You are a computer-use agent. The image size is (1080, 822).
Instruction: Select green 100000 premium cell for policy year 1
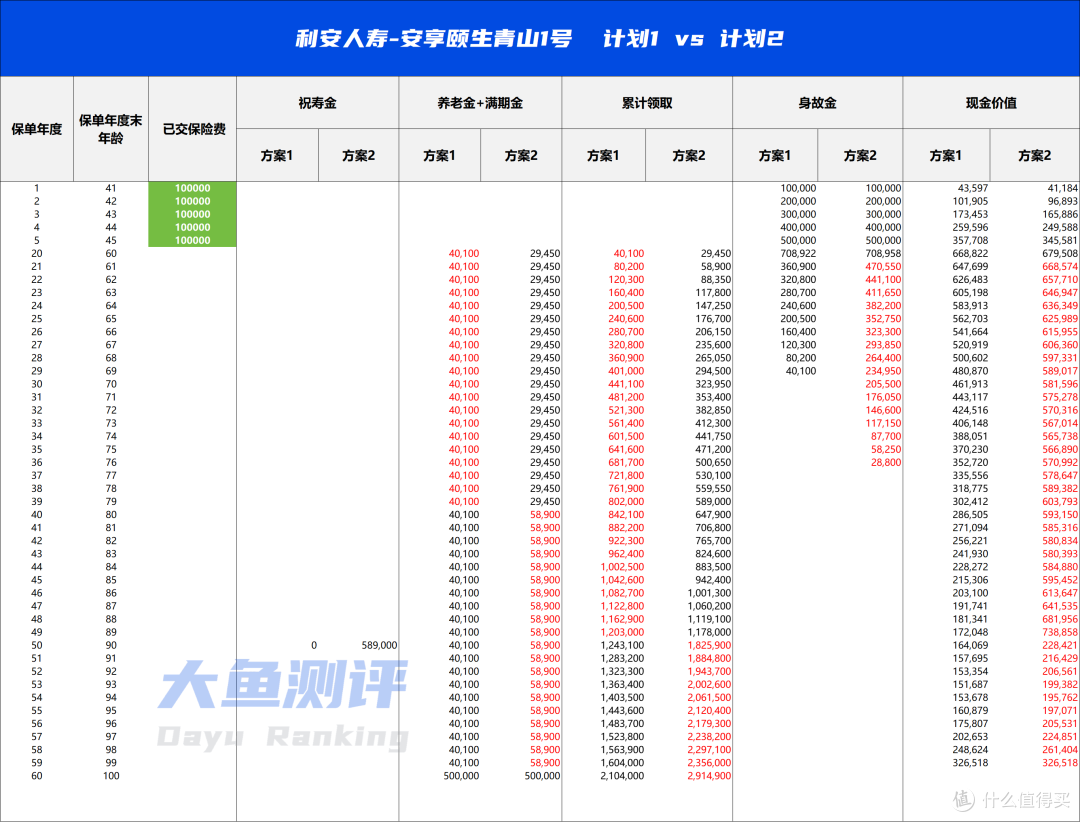[192, 188]
